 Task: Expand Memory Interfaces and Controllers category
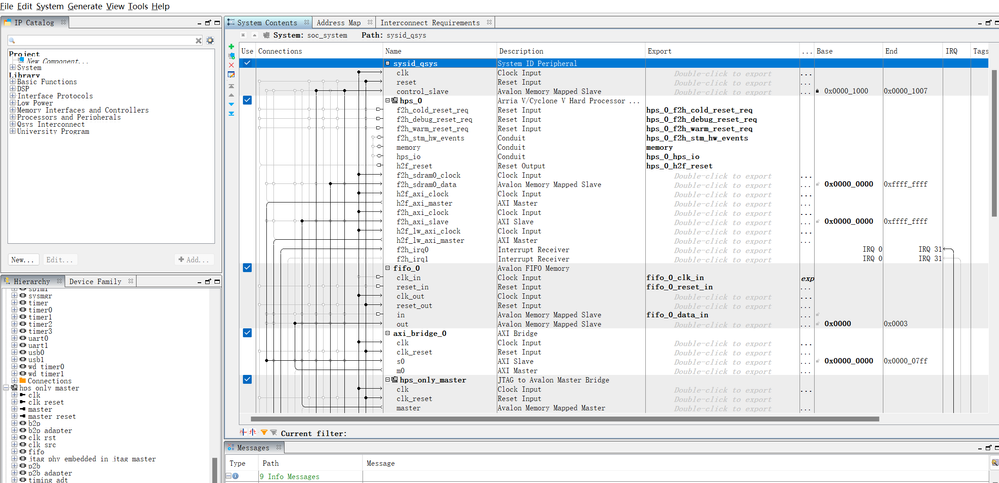point(13,110)
